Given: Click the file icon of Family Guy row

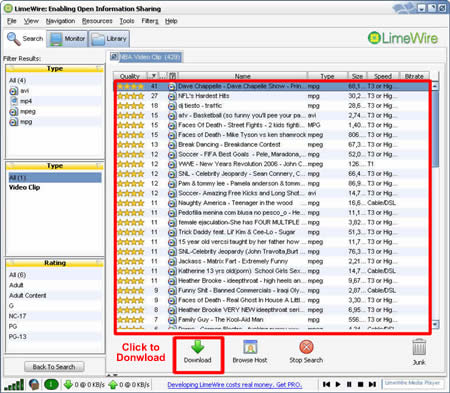Looking at the screenshot, I should tap(172, 320).
